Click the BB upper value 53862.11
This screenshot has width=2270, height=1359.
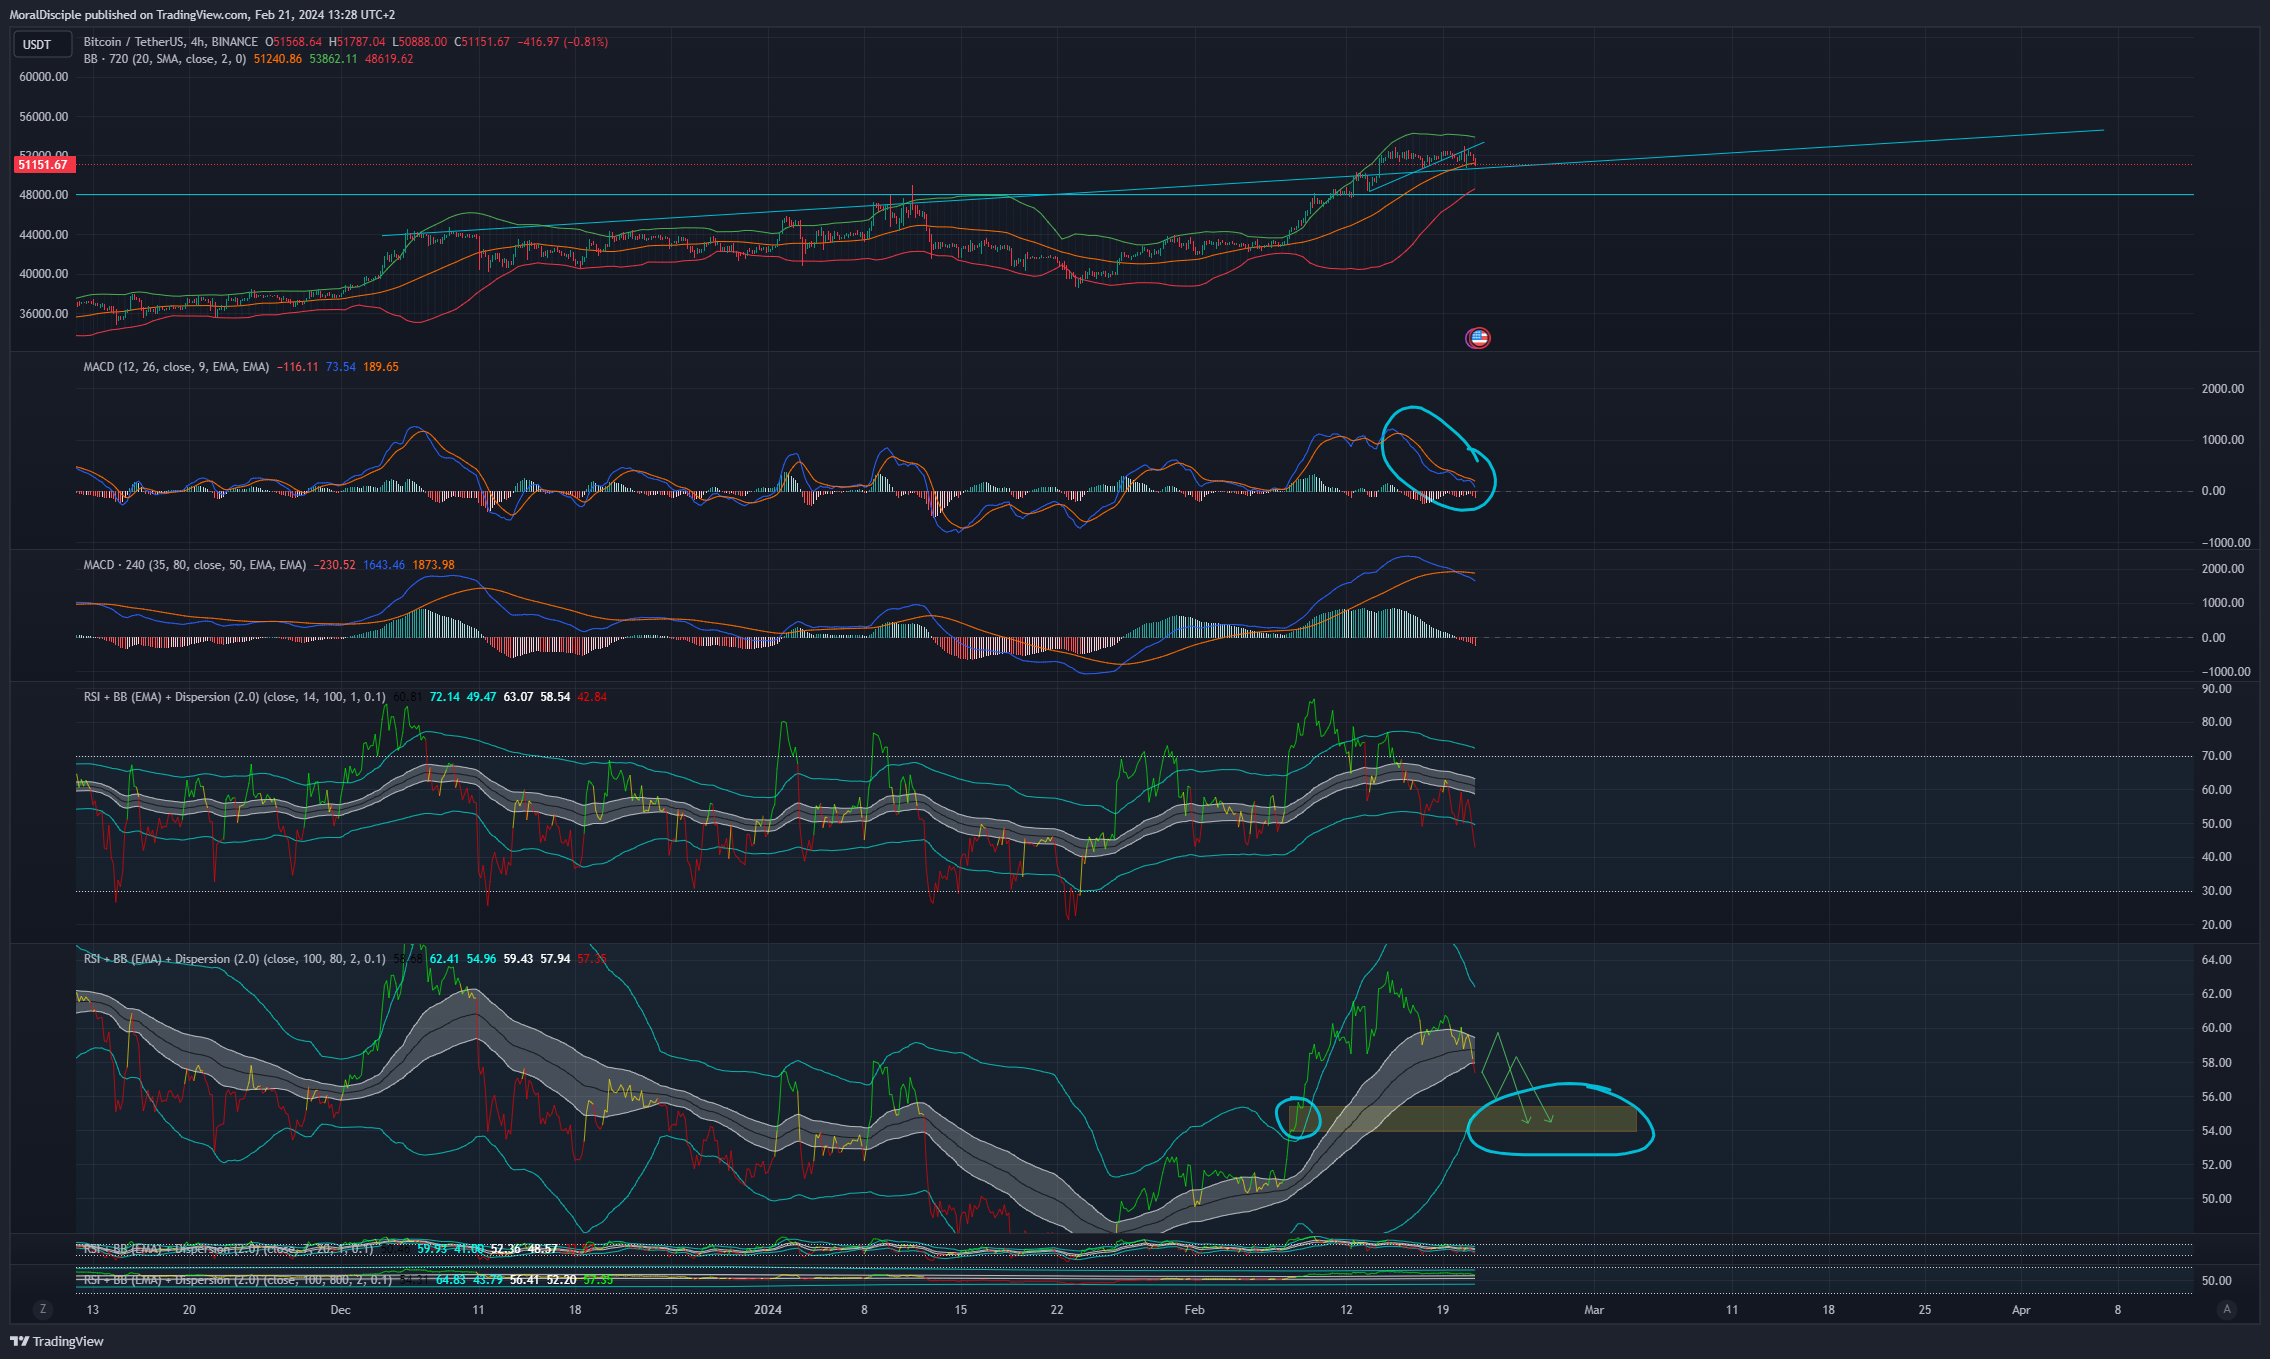[333, 59]
